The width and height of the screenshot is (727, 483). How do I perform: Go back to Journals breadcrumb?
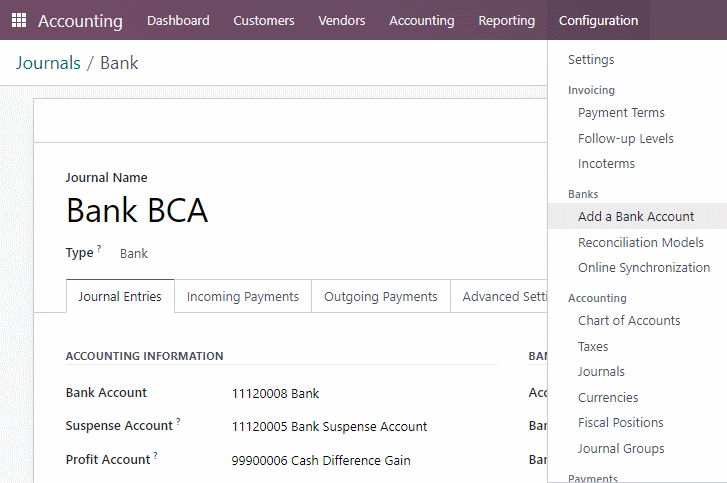point(48,63)
